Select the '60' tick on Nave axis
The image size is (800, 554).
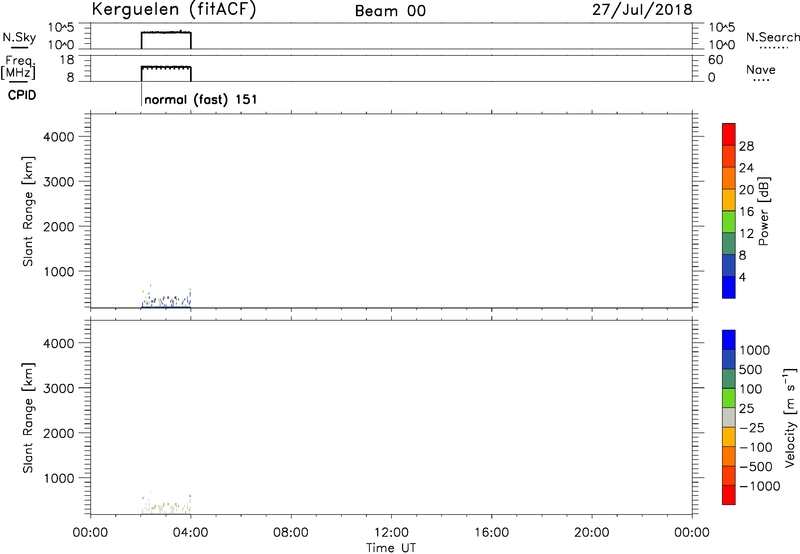[x=715, y=60]
